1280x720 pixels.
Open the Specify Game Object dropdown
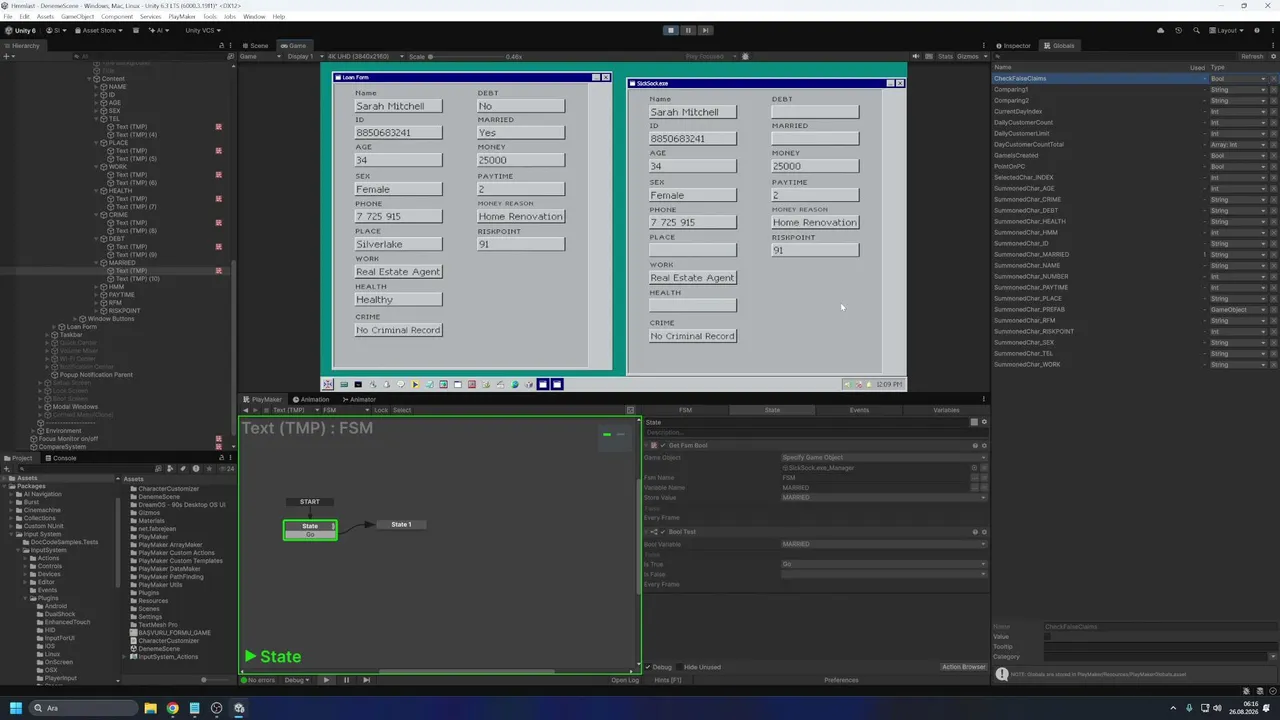pos(884,457)
